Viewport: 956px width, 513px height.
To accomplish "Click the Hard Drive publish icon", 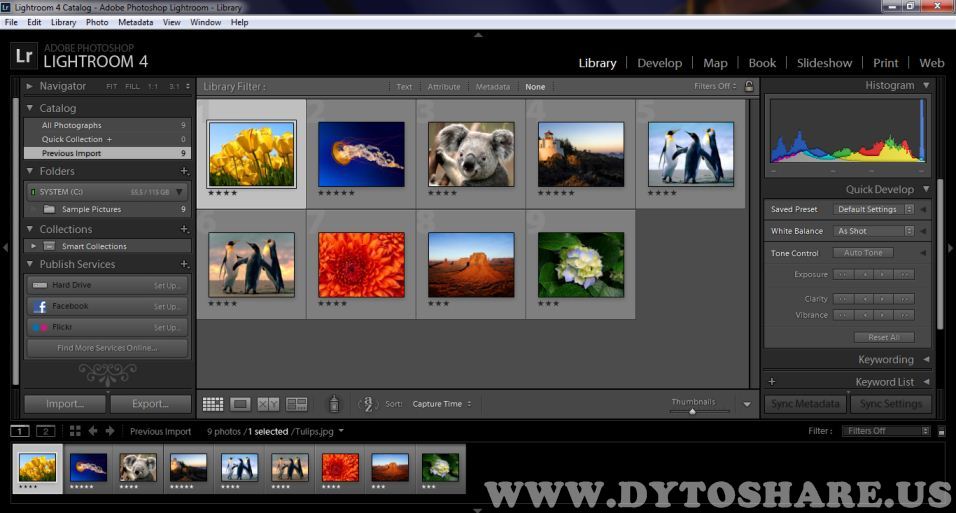I will [40, 285].
